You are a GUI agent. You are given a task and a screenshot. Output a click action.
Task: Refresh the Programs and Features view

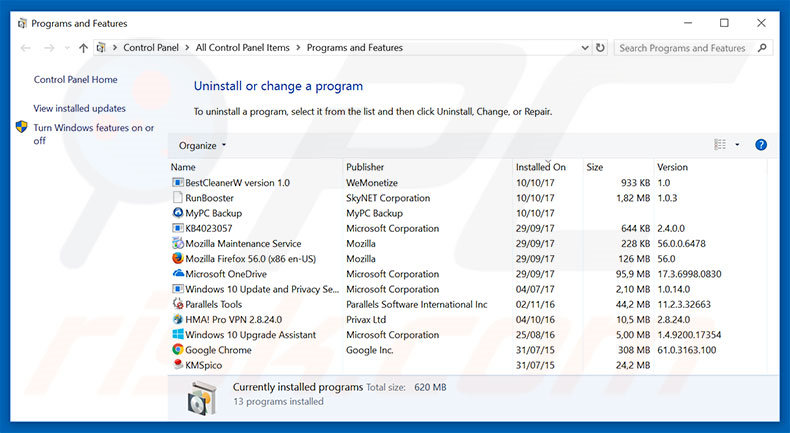(x=600, y=48)
